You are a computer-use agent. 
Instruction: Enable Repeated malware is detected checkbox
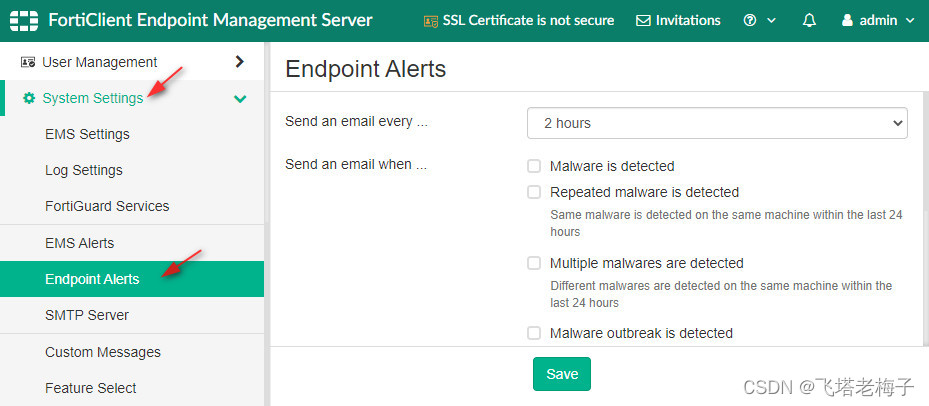point(534,192)
